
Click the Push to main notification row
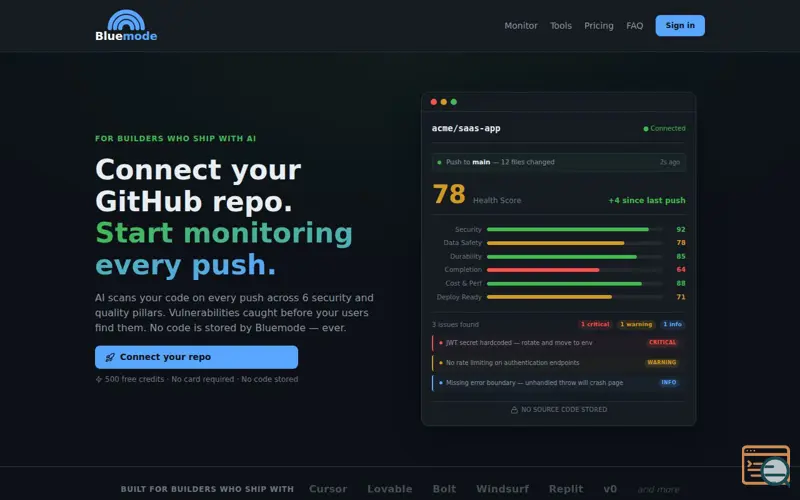point(559,162)
